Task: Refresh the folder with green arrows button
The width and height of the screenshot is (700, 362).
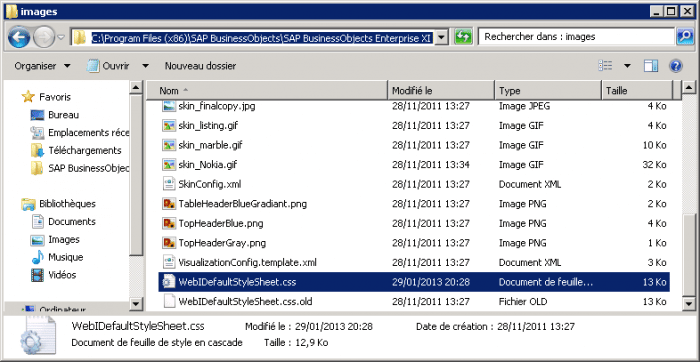Action: tap(463, 37)
